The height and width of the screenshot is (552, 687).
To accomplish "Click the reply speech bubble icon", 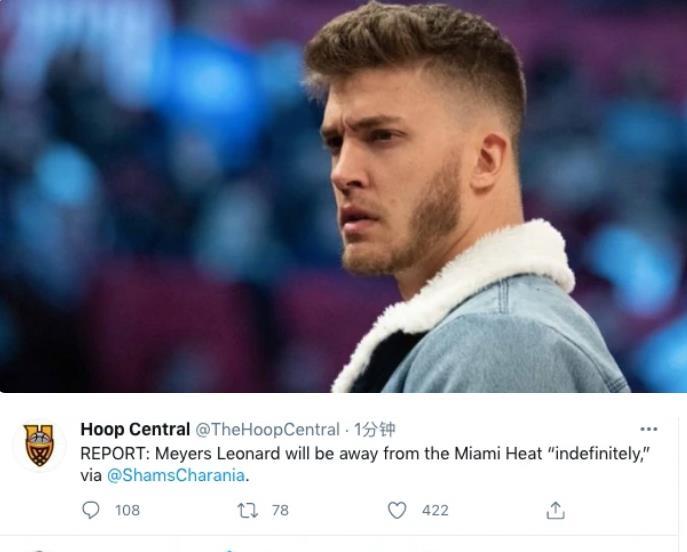I will 91,510.
